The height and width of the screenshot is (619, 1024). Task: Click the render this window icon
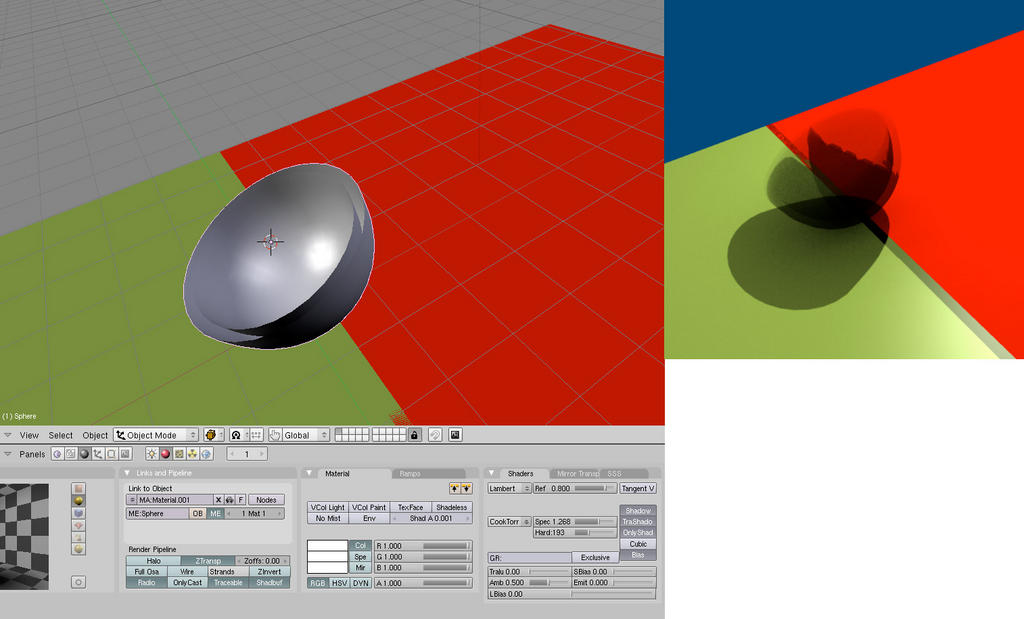click(456, 435)
